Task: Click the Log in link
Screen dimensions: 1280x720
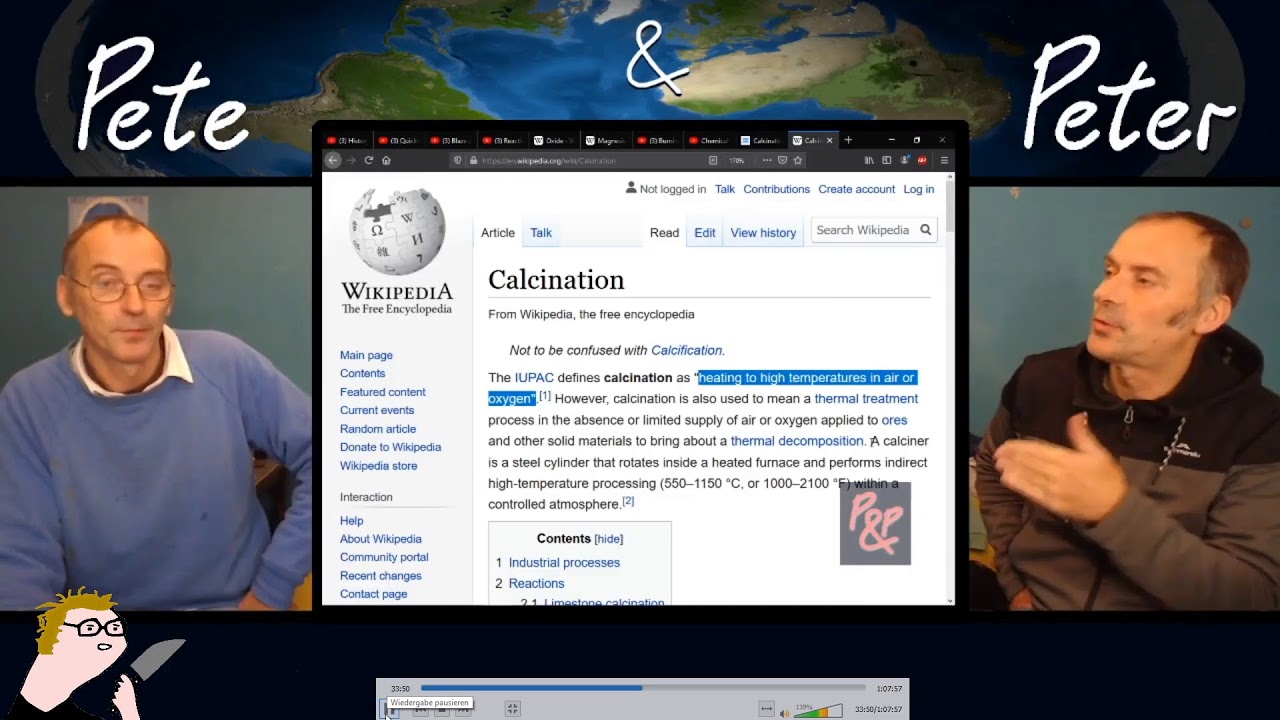Action: pyautogui.click(x=919, y=189)
